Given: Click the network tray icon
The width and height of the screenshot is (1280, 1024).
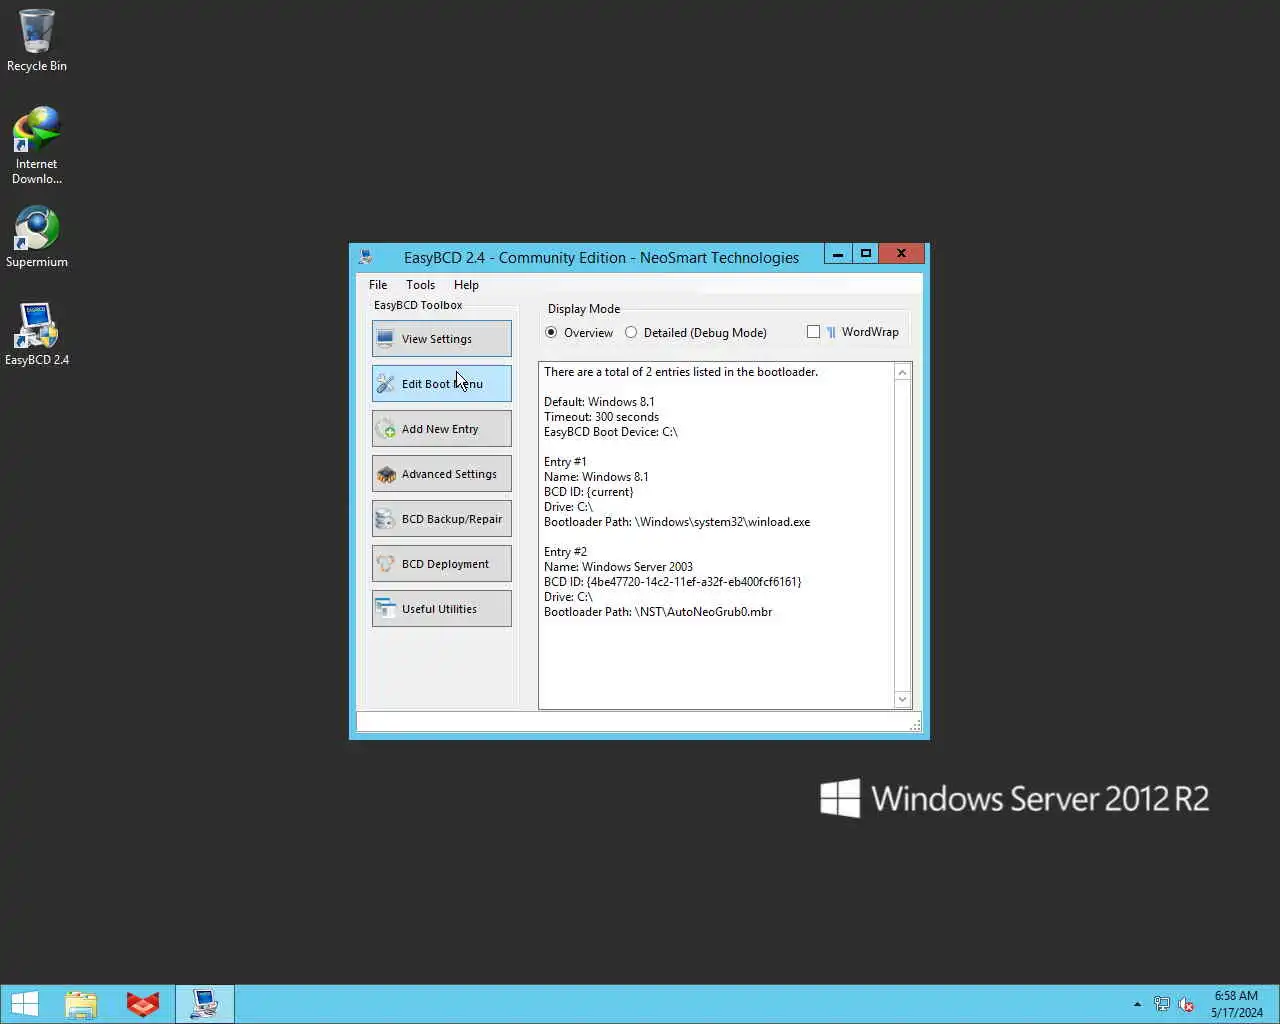Looking at the screenshot, I should click(x=1162, y=1004).
